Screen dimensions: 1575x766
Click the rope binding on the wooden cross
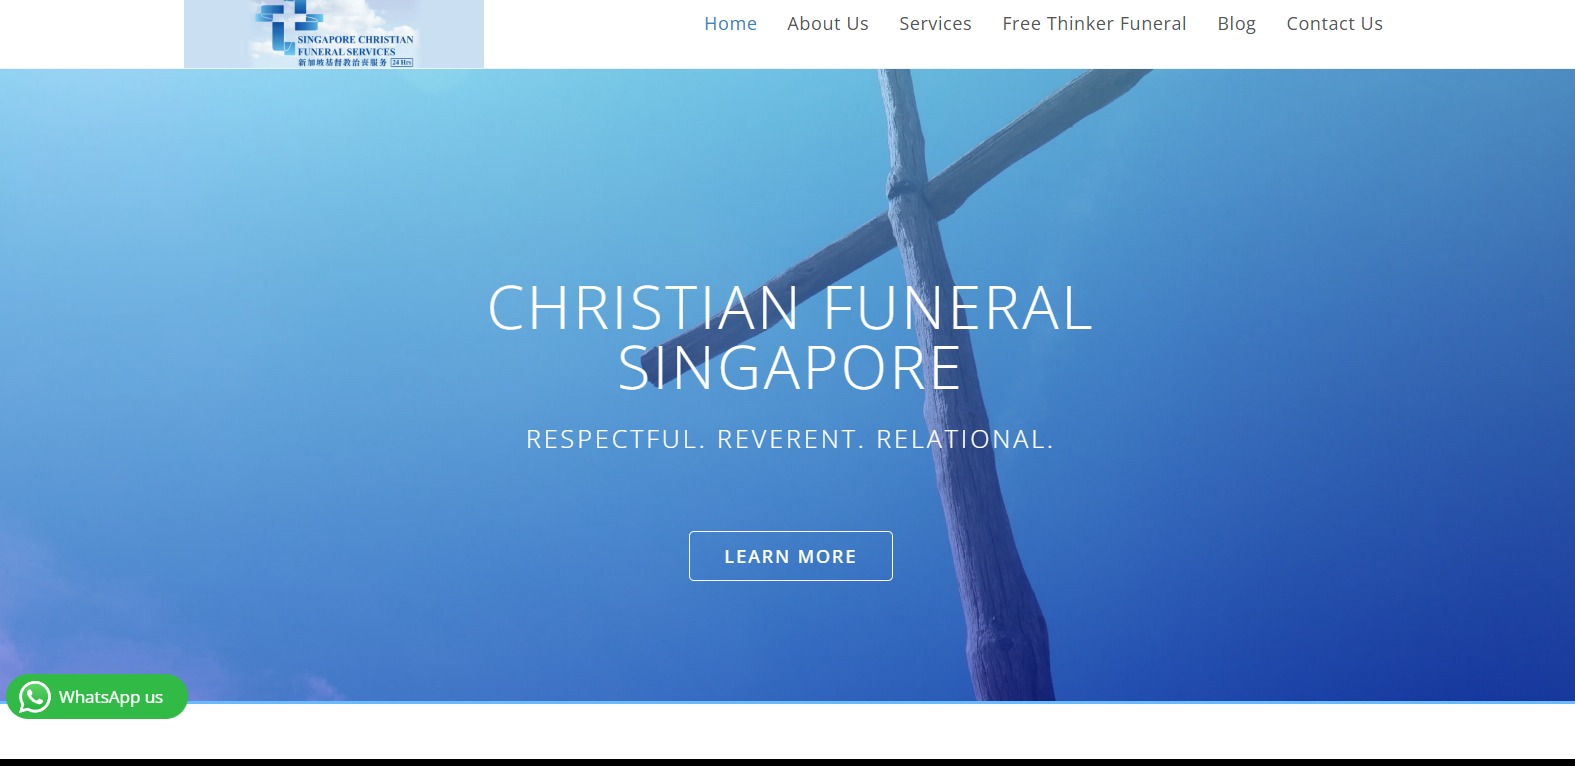(x=907, y=187)
